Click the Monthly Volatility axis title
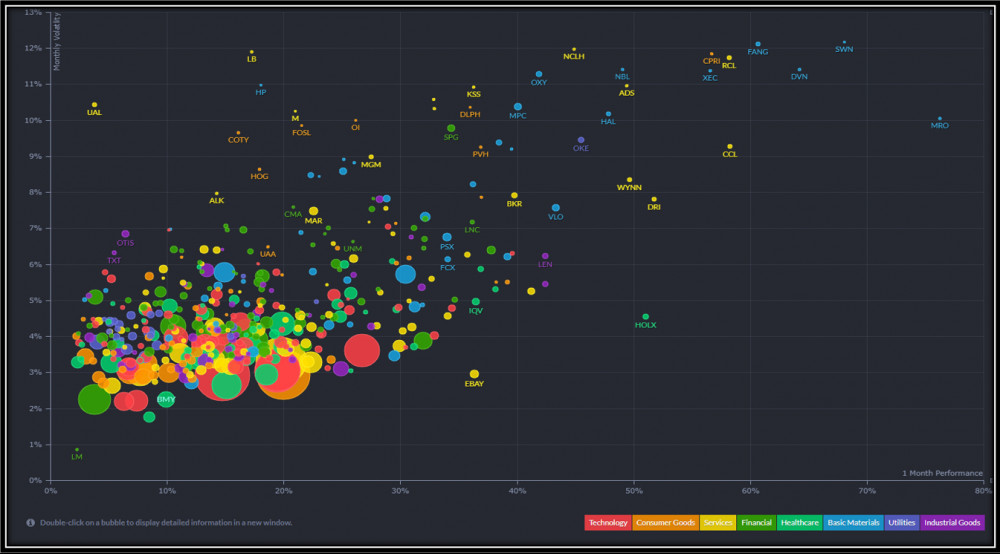1000x554 pixels. point(56,41)
